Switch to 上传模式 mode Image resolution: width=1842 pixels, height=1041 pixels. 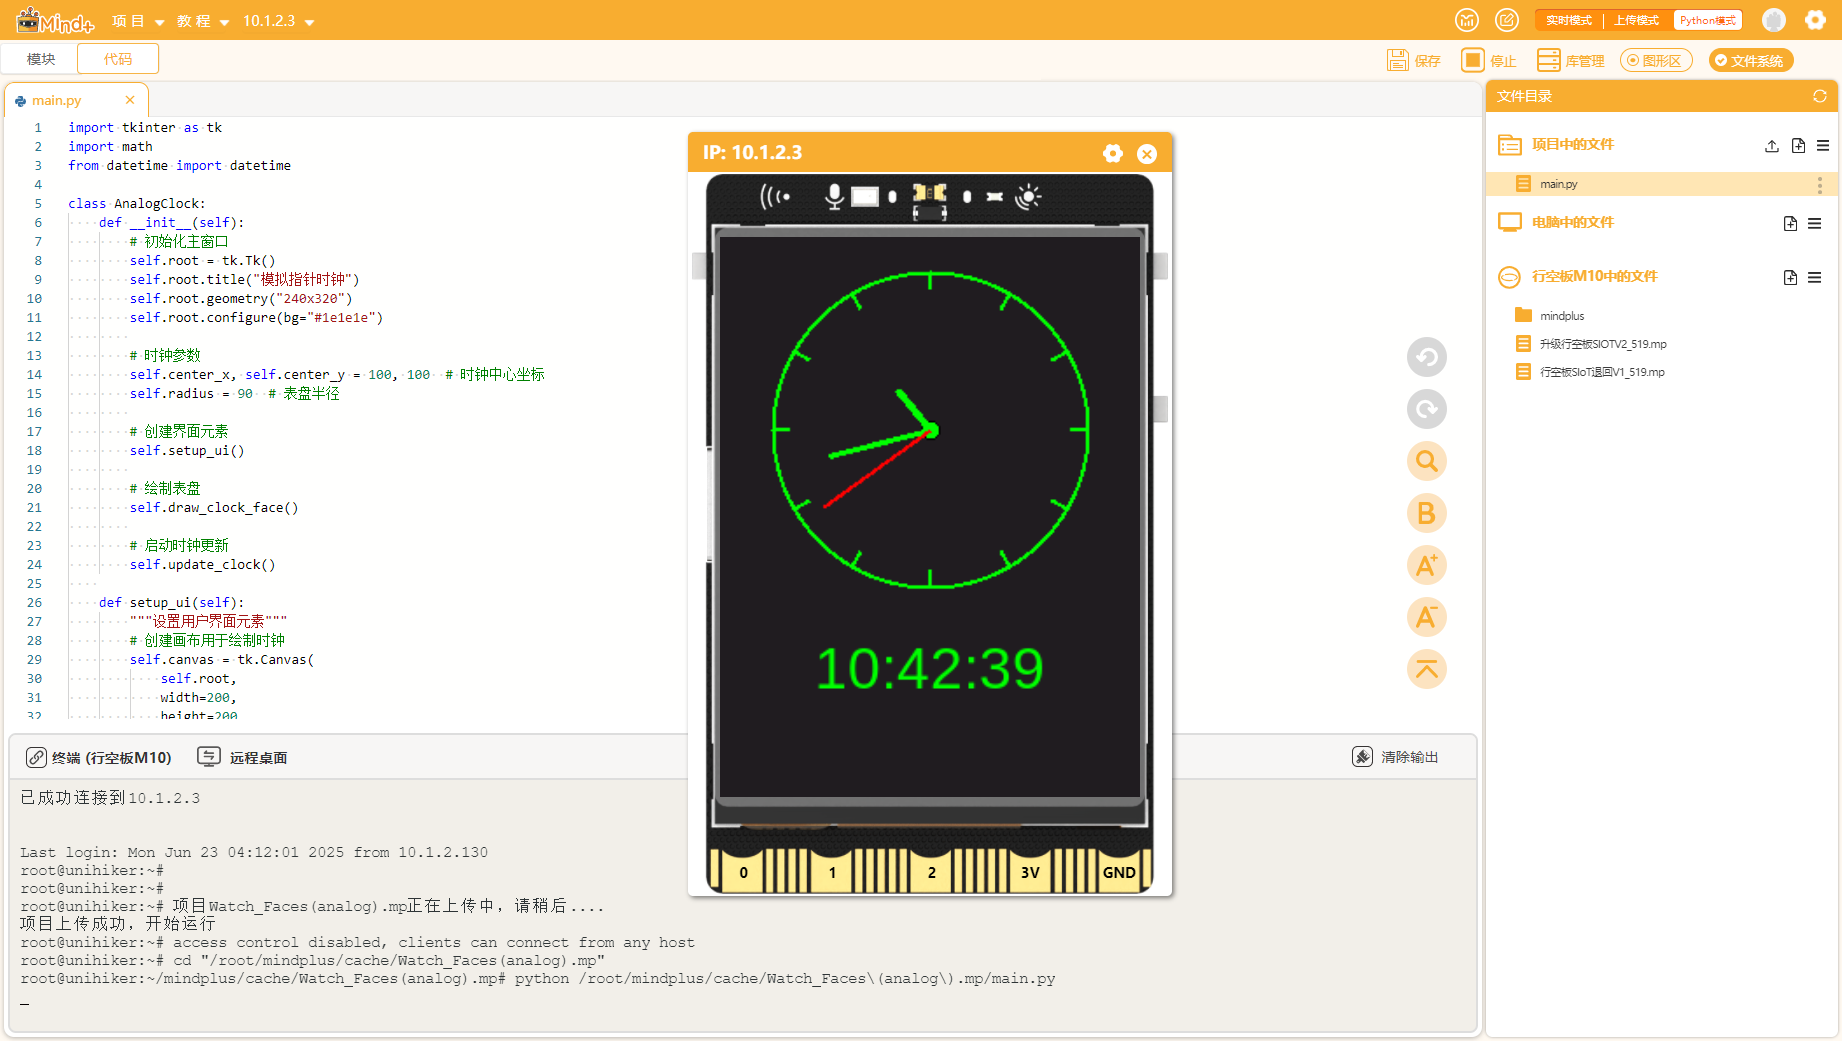[1636, 20]
